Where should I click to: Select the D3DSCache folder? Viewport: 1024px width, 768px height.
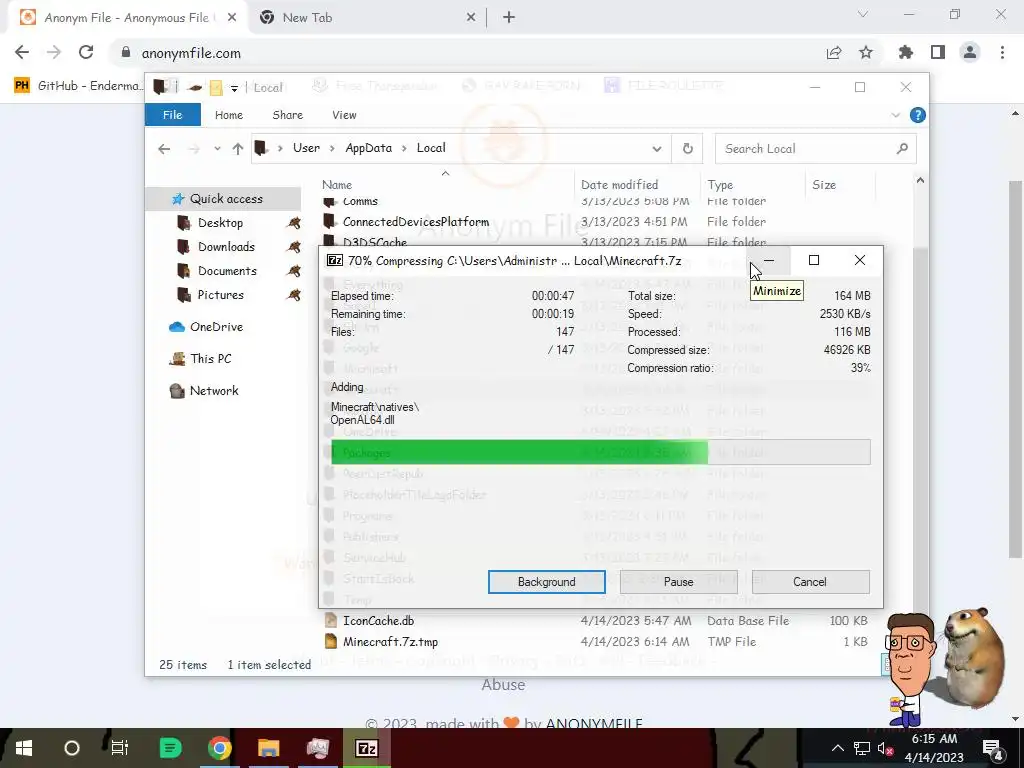(374, 243)
